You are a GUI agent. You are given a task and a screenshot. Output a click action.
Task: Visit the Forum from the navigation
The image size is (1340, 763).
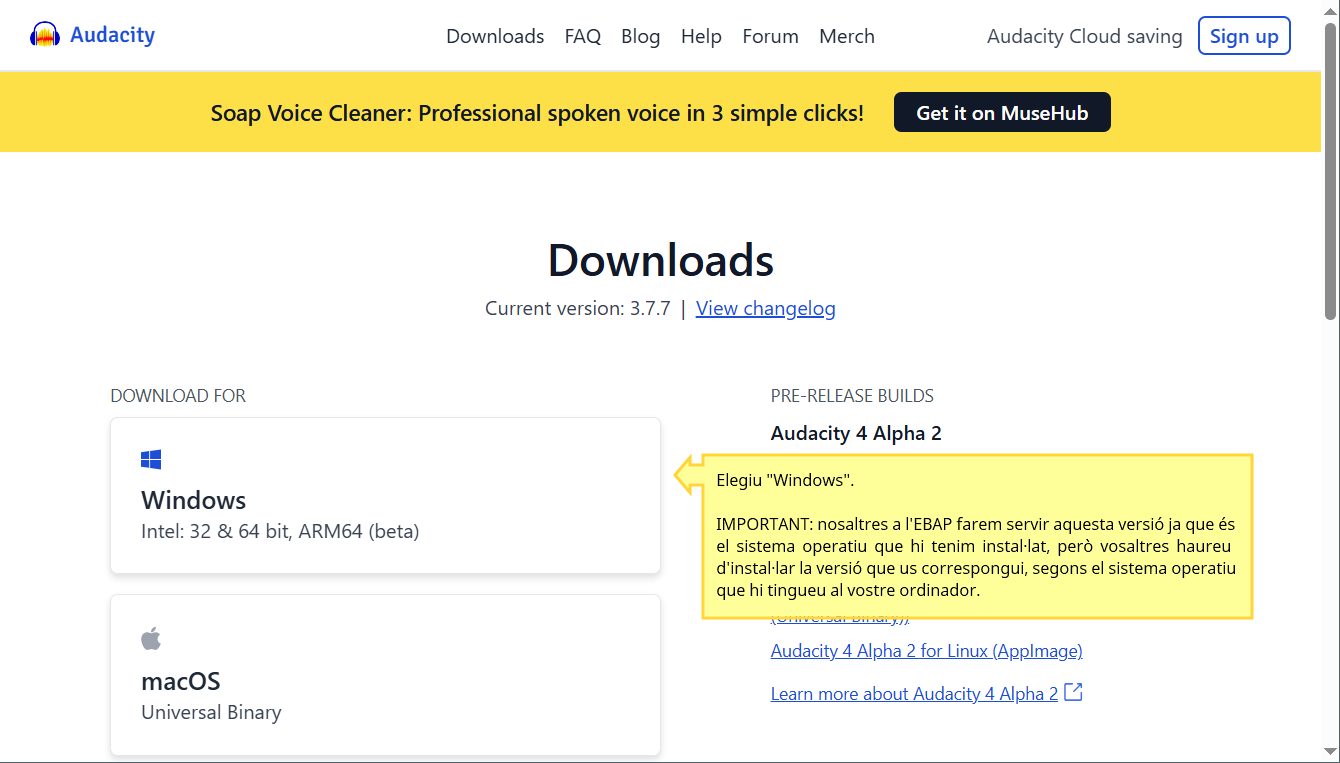click(770, 36)
